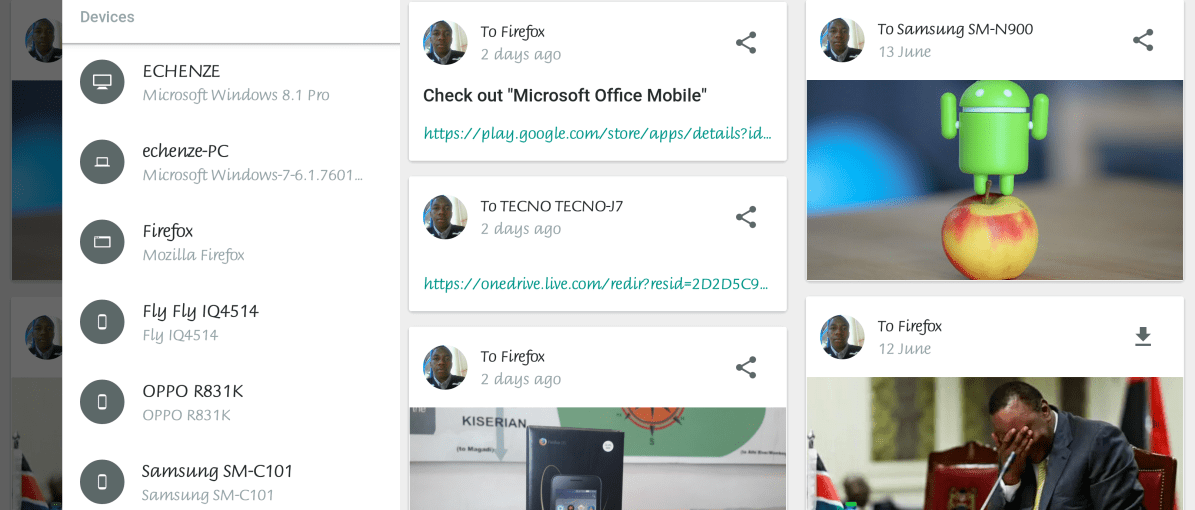Open the facepalm man photo thumbnail
1195x510 pixels.
(x=995, y=444)
